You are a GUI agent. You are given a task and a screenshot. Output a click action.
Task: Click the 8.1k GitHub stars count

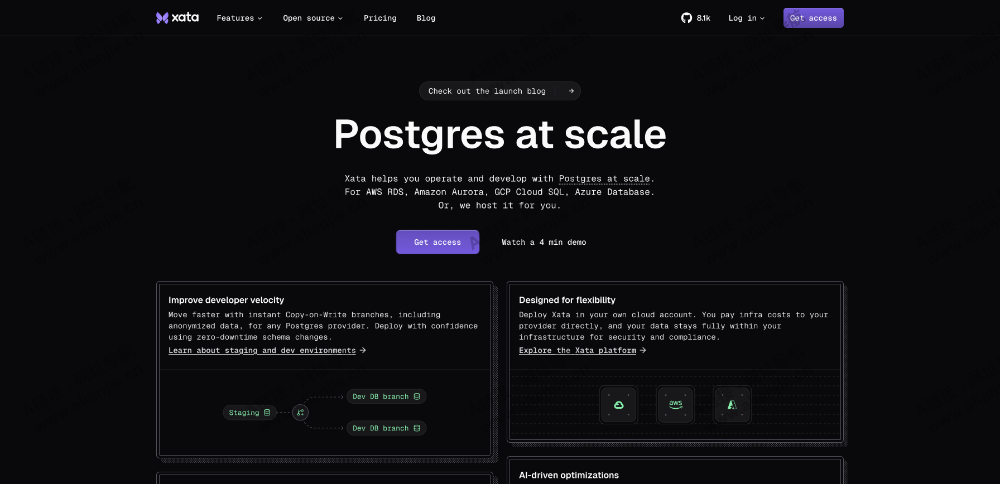(703, 18)
